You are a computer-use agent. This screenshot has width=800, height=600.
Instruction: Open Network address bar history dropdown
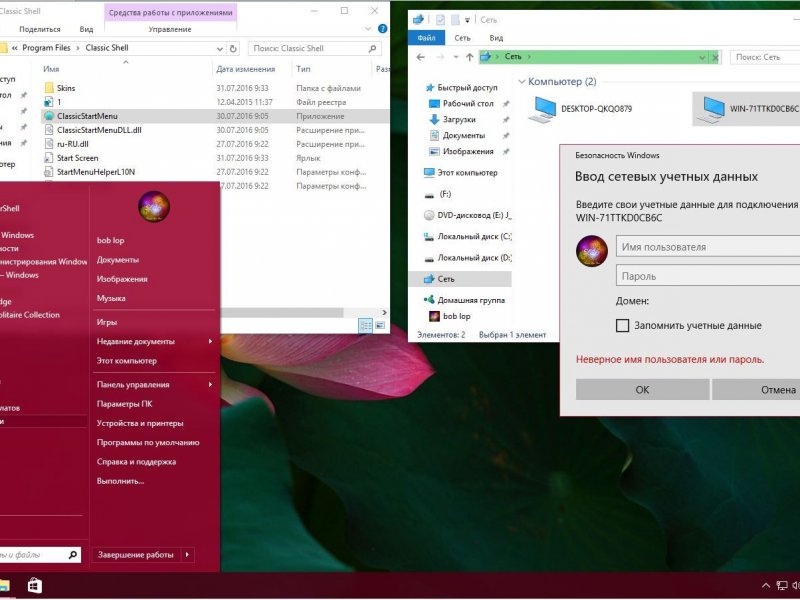coord(703,57)
